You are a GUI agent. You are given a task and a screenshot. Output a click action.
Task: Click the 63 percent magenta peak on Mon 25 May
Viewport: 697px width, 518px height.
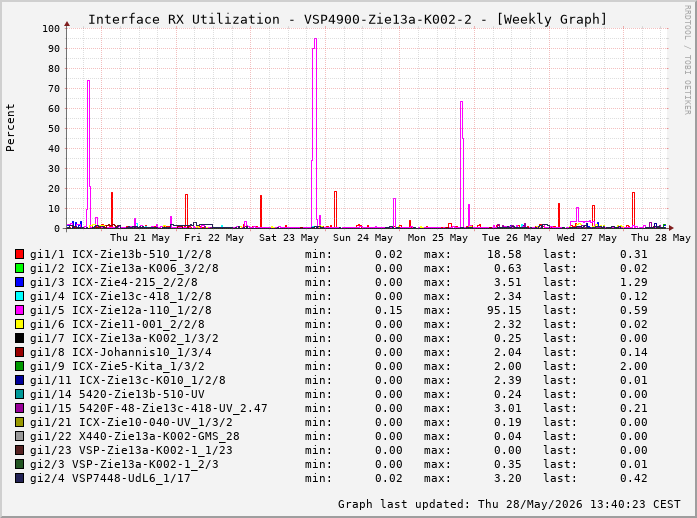(x=461, y=102)
